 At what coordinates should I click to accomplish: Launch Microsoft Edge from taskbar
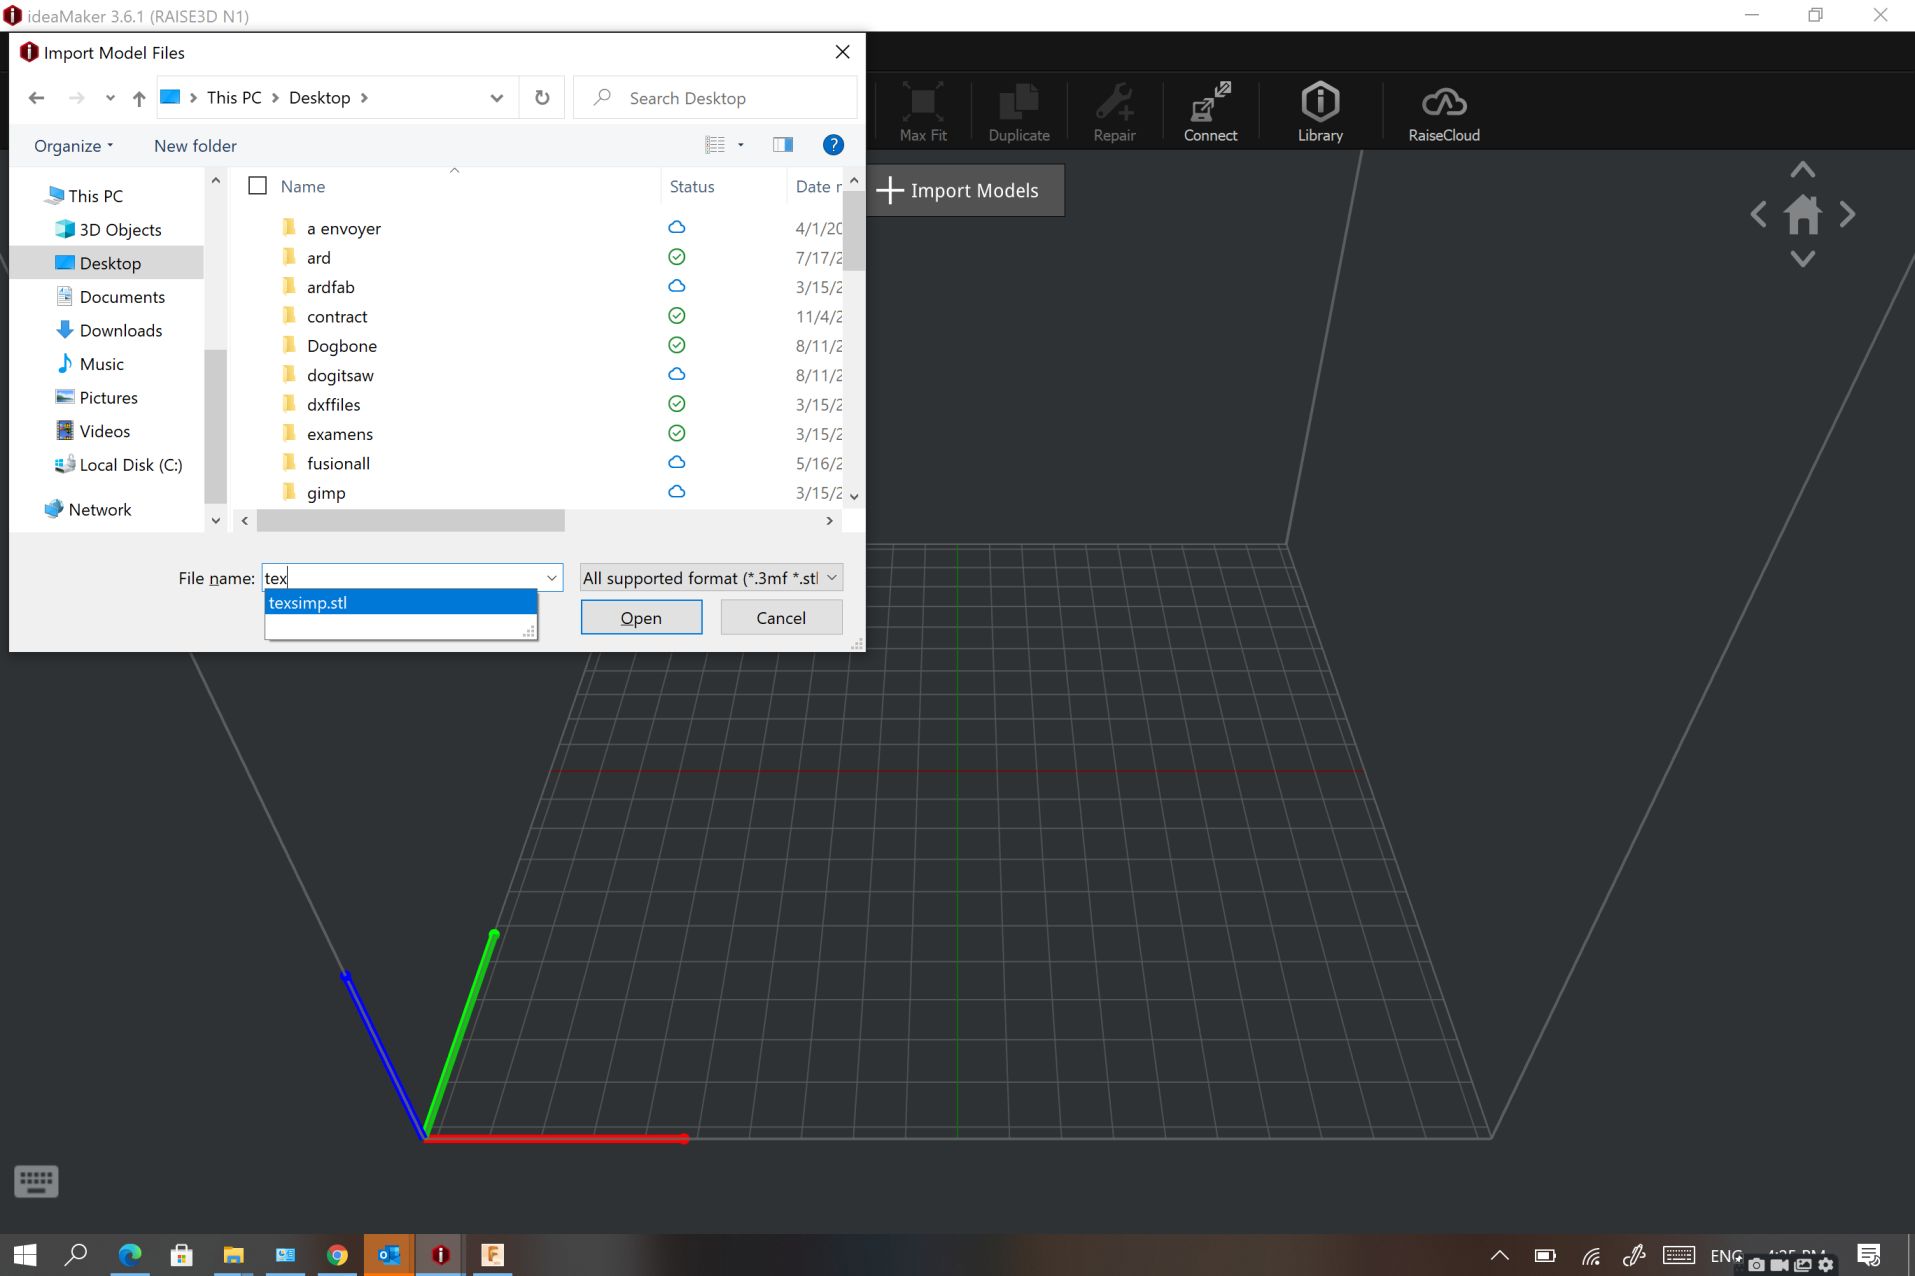130,1255
